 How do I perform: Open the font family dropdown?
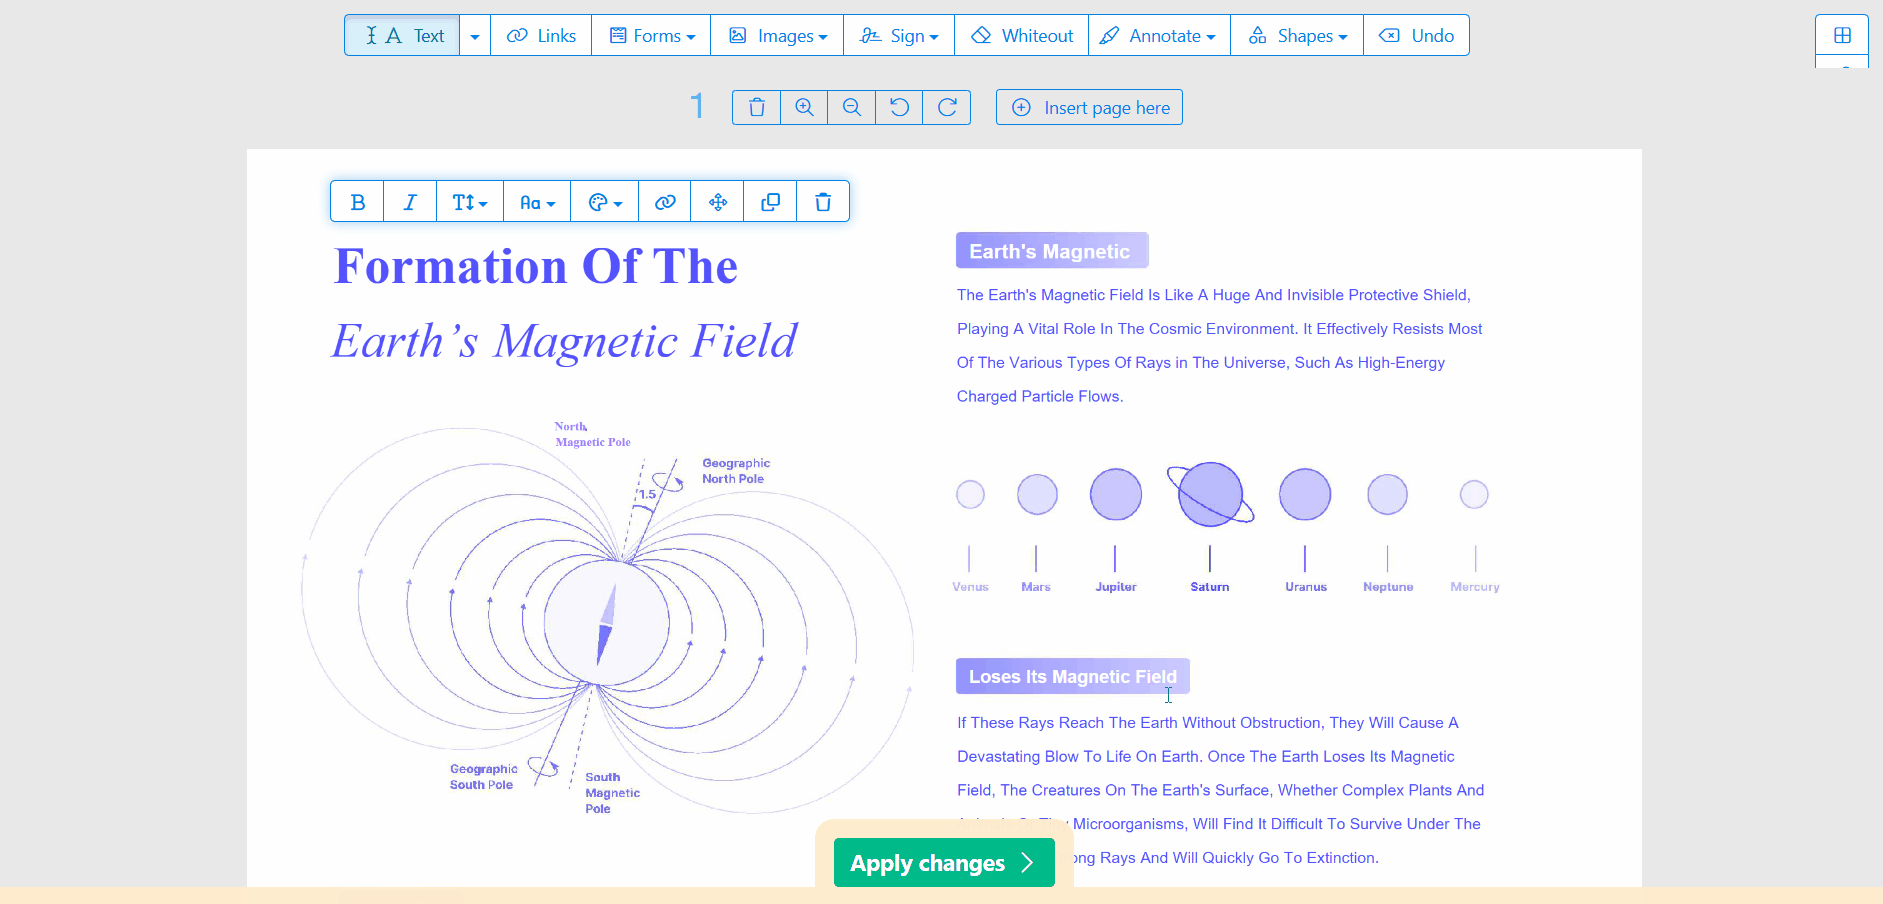point(537,202)
